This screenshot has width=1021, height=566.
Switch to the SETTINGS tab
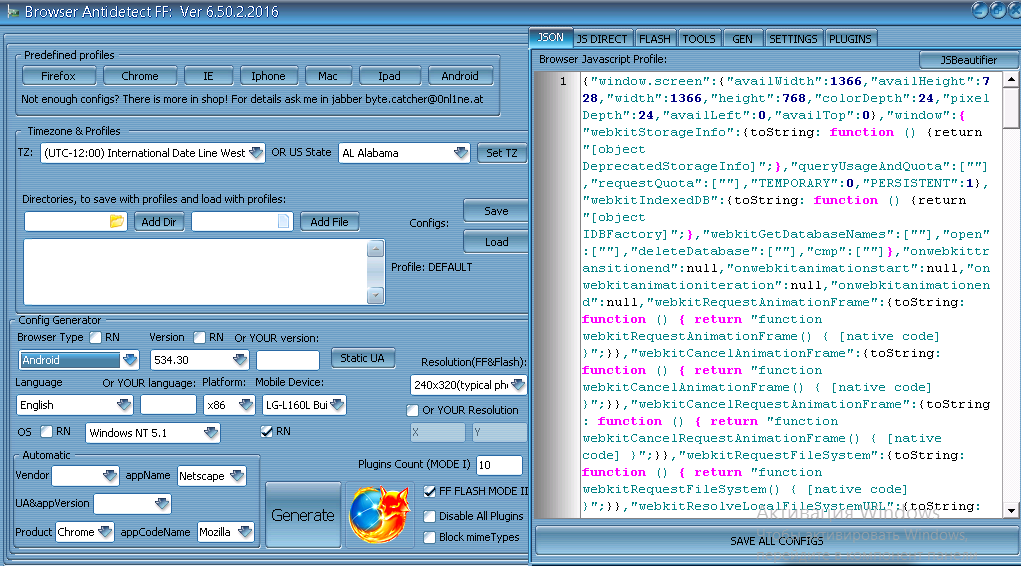tap(793, 39)
